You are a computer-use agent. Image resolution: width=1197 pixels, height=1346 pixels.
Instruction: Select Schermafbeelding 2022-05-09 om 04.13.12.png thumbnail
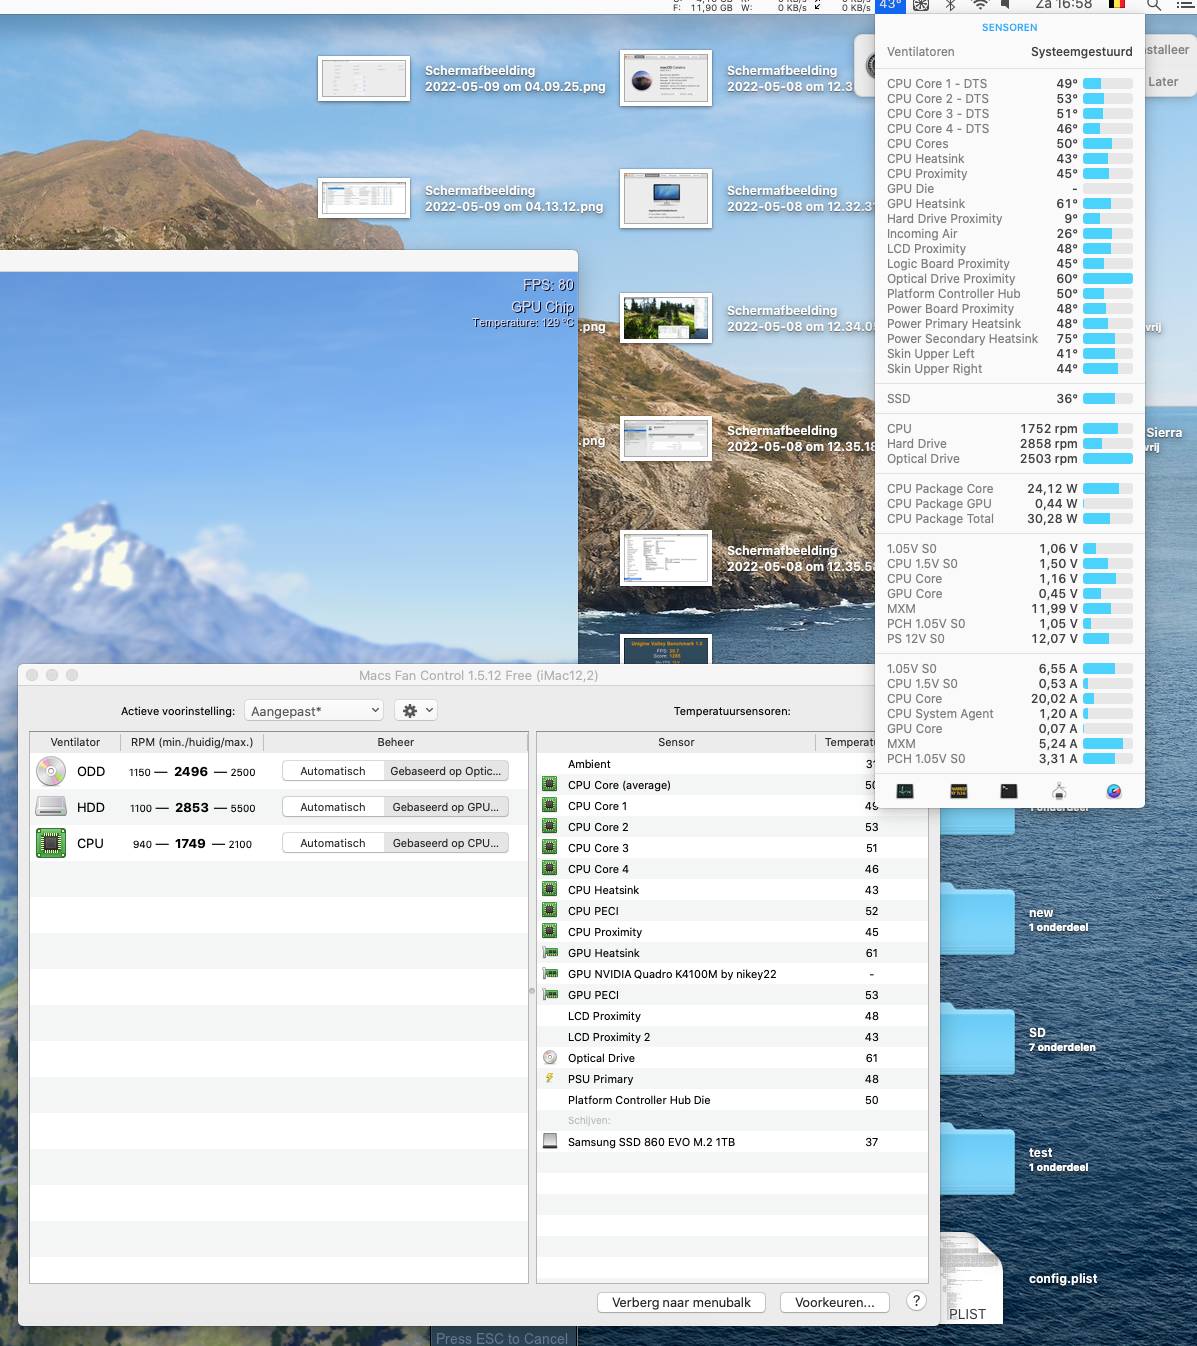click(x=364, y=198)
